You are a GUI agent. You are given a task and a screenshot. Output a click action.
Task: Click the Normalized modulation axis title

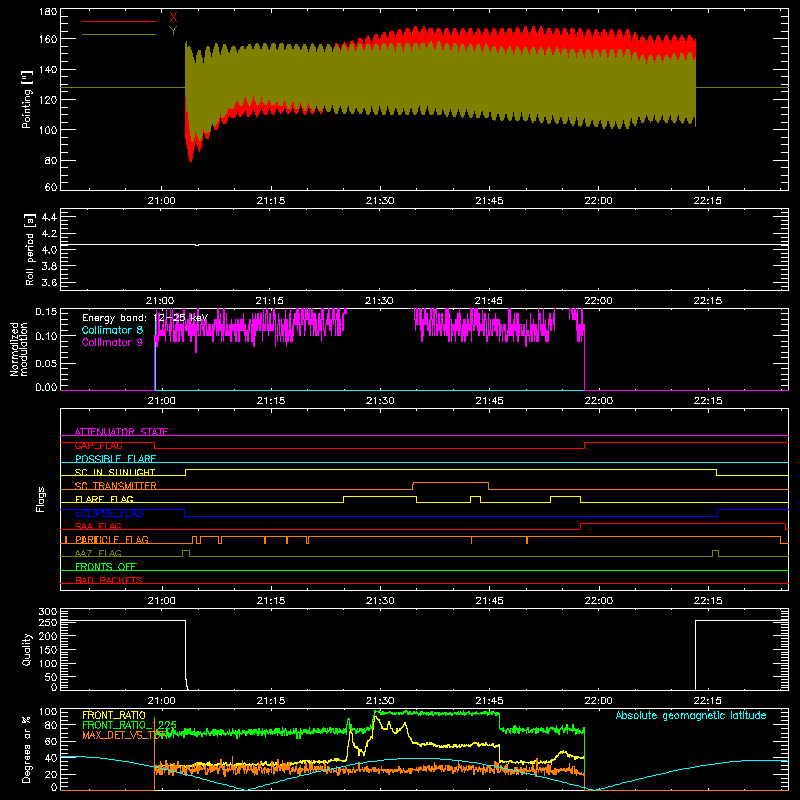pyautogui.click(x=19, y=349)
